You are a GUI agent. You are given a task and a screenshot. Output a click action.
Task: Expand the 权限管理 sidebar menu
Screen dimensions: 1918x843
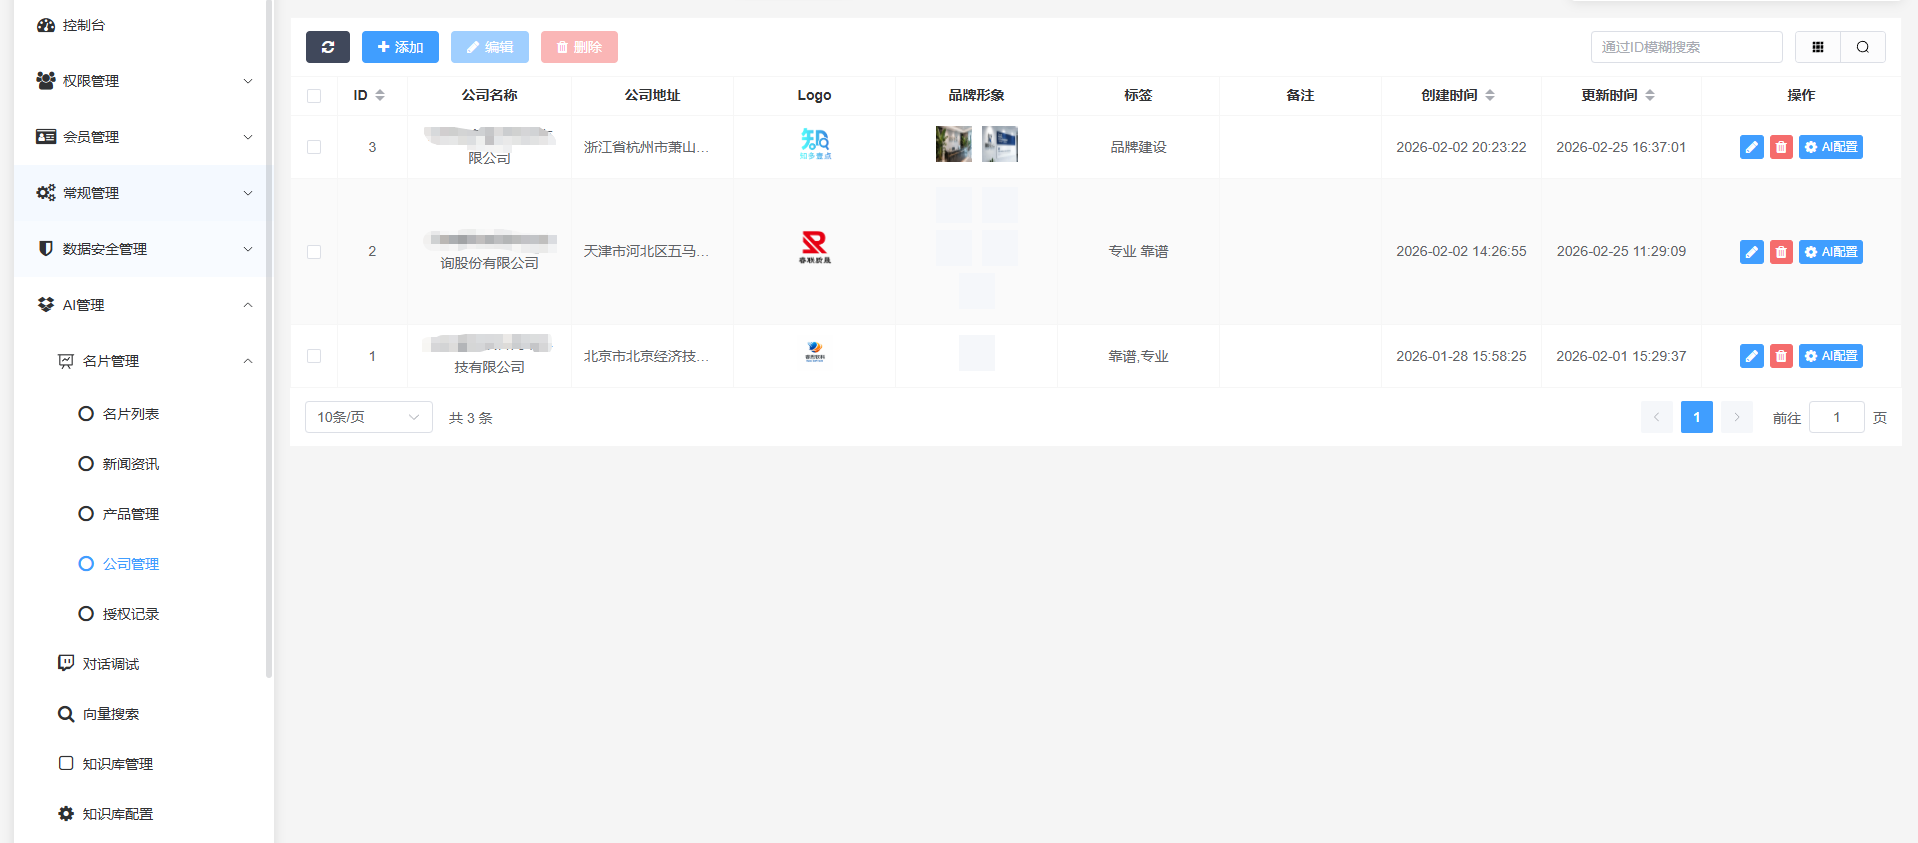(x=143, y=81)
